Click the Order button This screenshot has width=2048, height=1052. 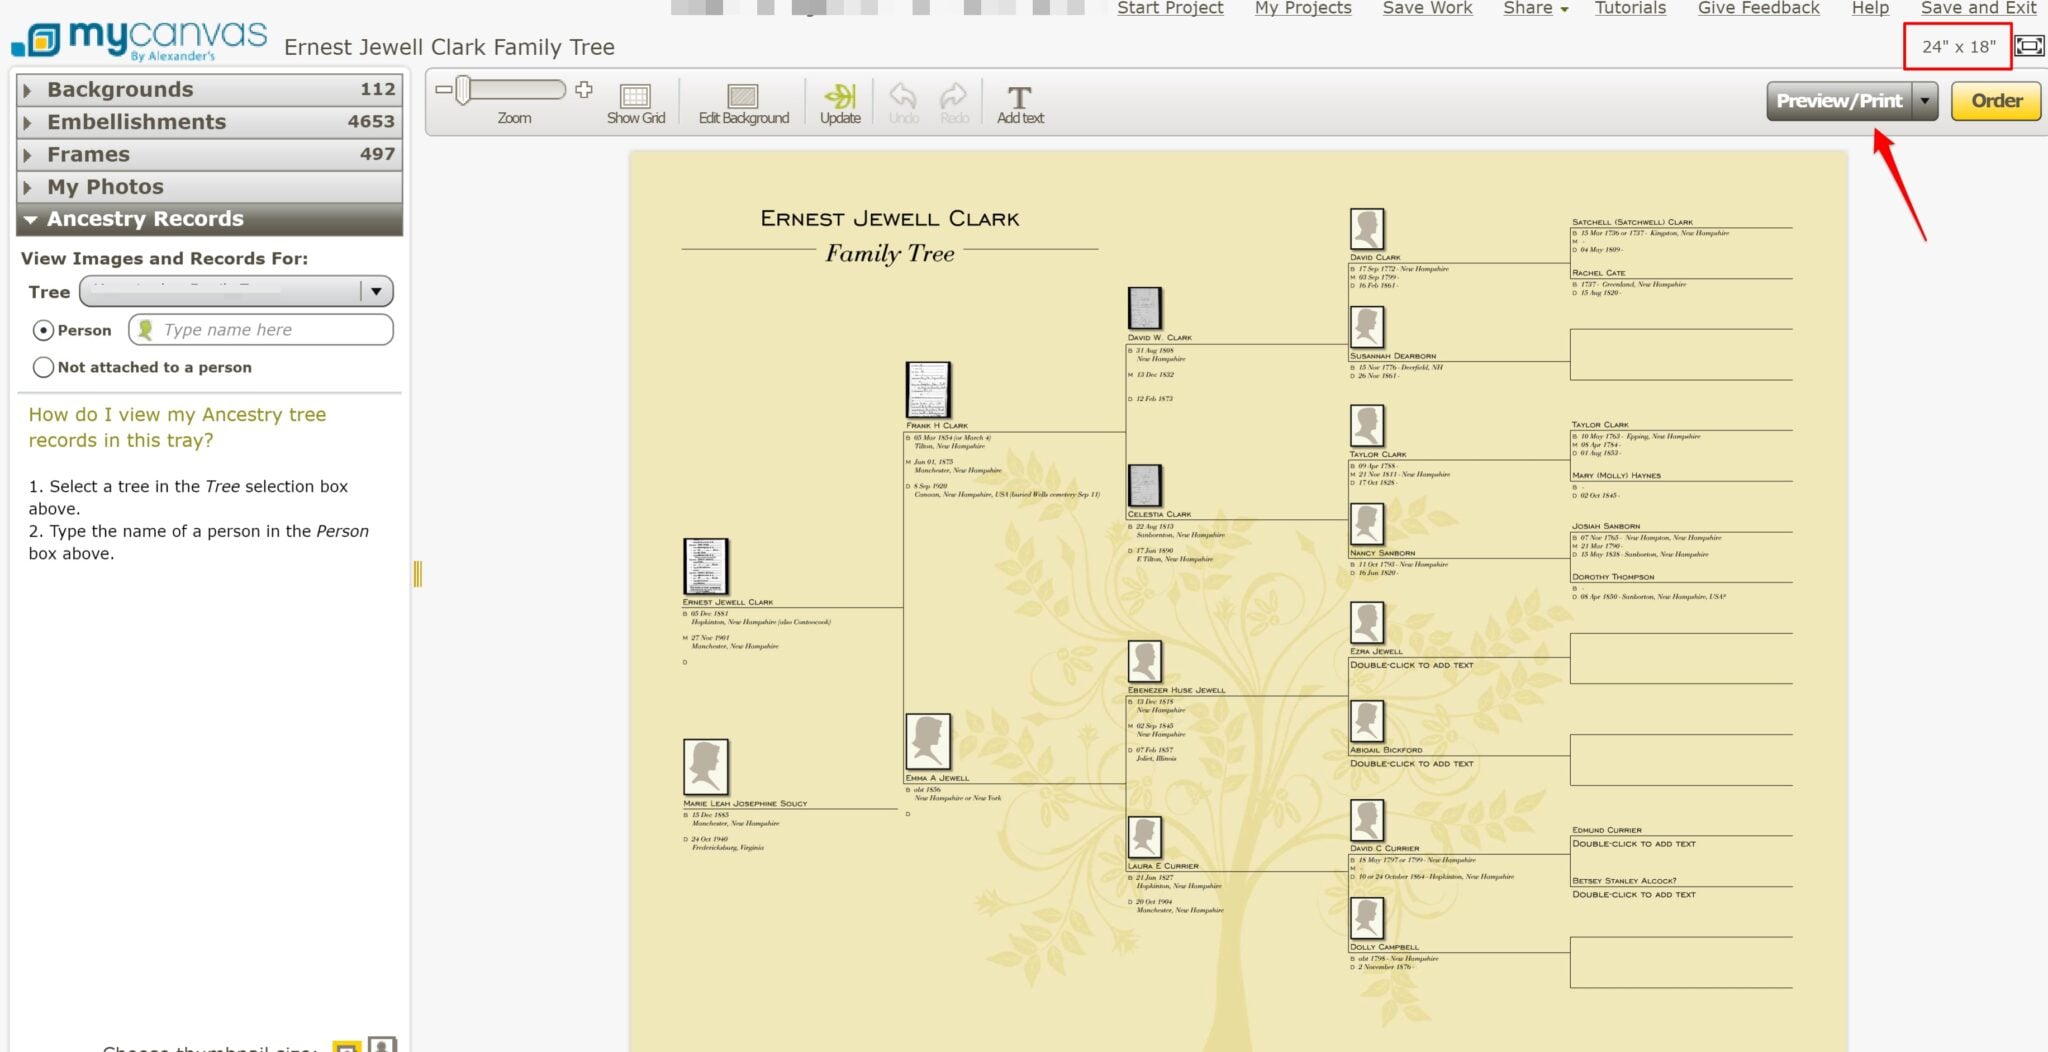[x=1995, y=100]
